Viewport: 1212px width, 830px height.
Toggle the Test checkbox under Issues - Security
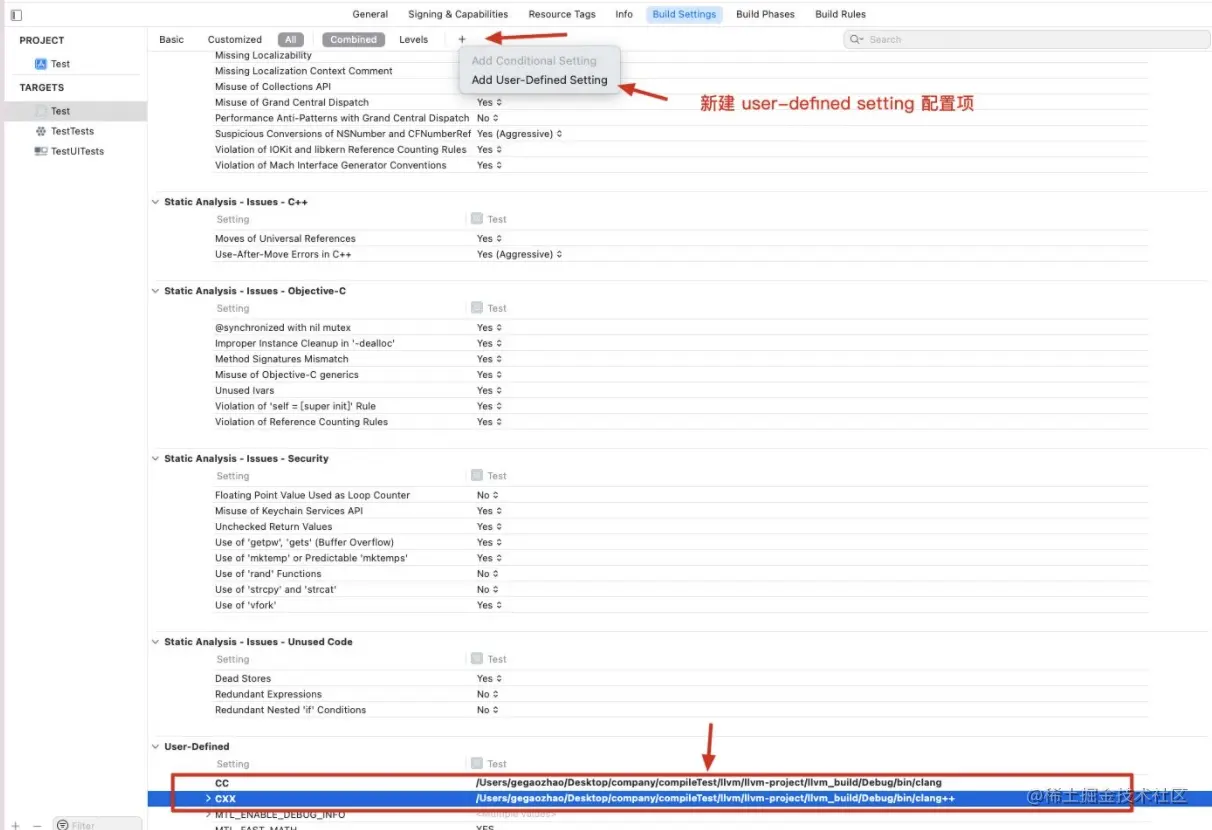click(476, 475)
